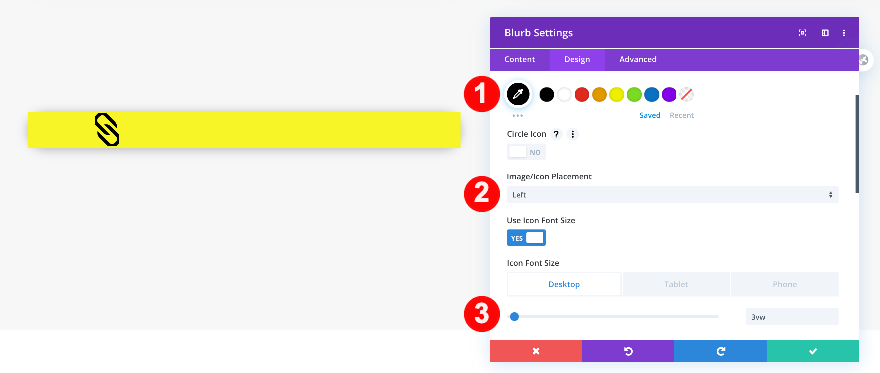Click the eyedropper color picker icon
Screen dimensions: 880x373
tap(518, 94)
